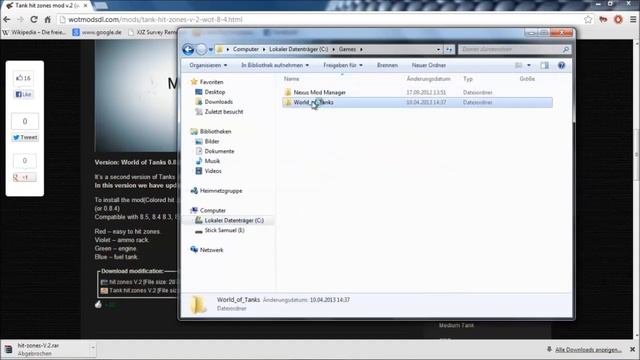640x360 pixels.
Task: Select Nexus Mod Manager folder icon
Action: (288, 92)
